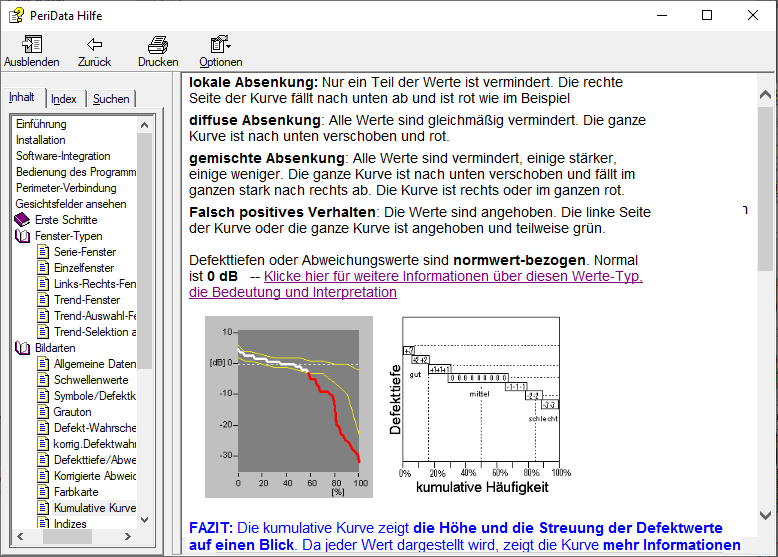The height and width of the screenshot is (557, 778).
Task: Open the Perimeter-Verbindung topic
Action: pos(66,188)
